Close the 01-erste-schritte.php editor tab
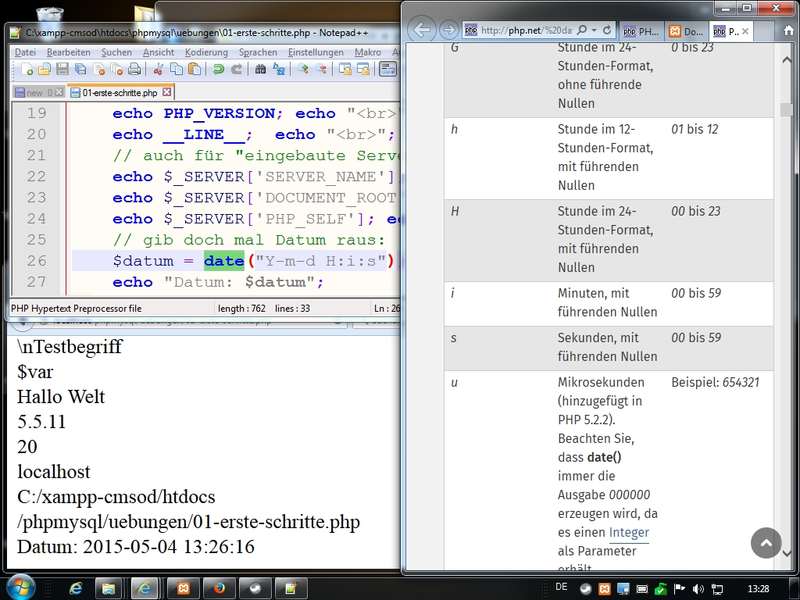 coord(166,93)
